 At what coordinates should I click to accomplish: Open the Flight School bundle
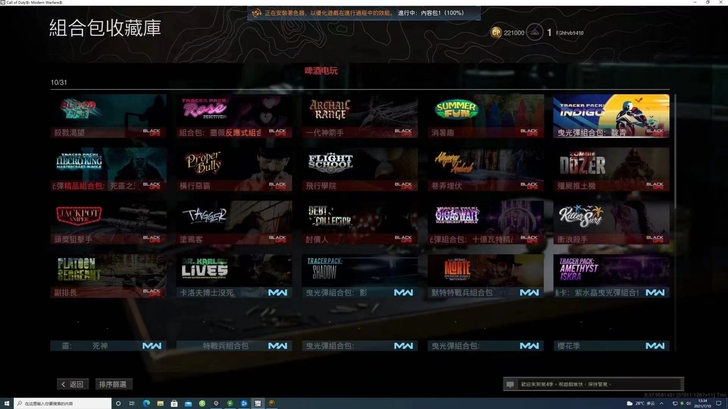(x=360, y=169)
